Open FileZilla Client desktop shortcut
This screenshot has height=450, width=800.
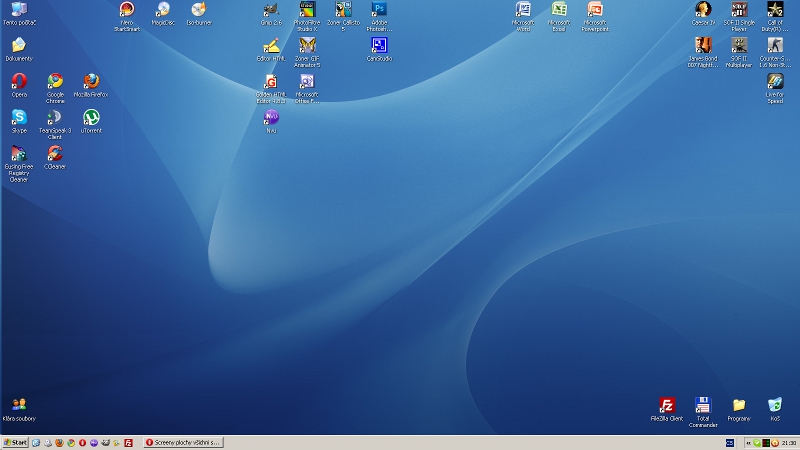coord(667,410)
